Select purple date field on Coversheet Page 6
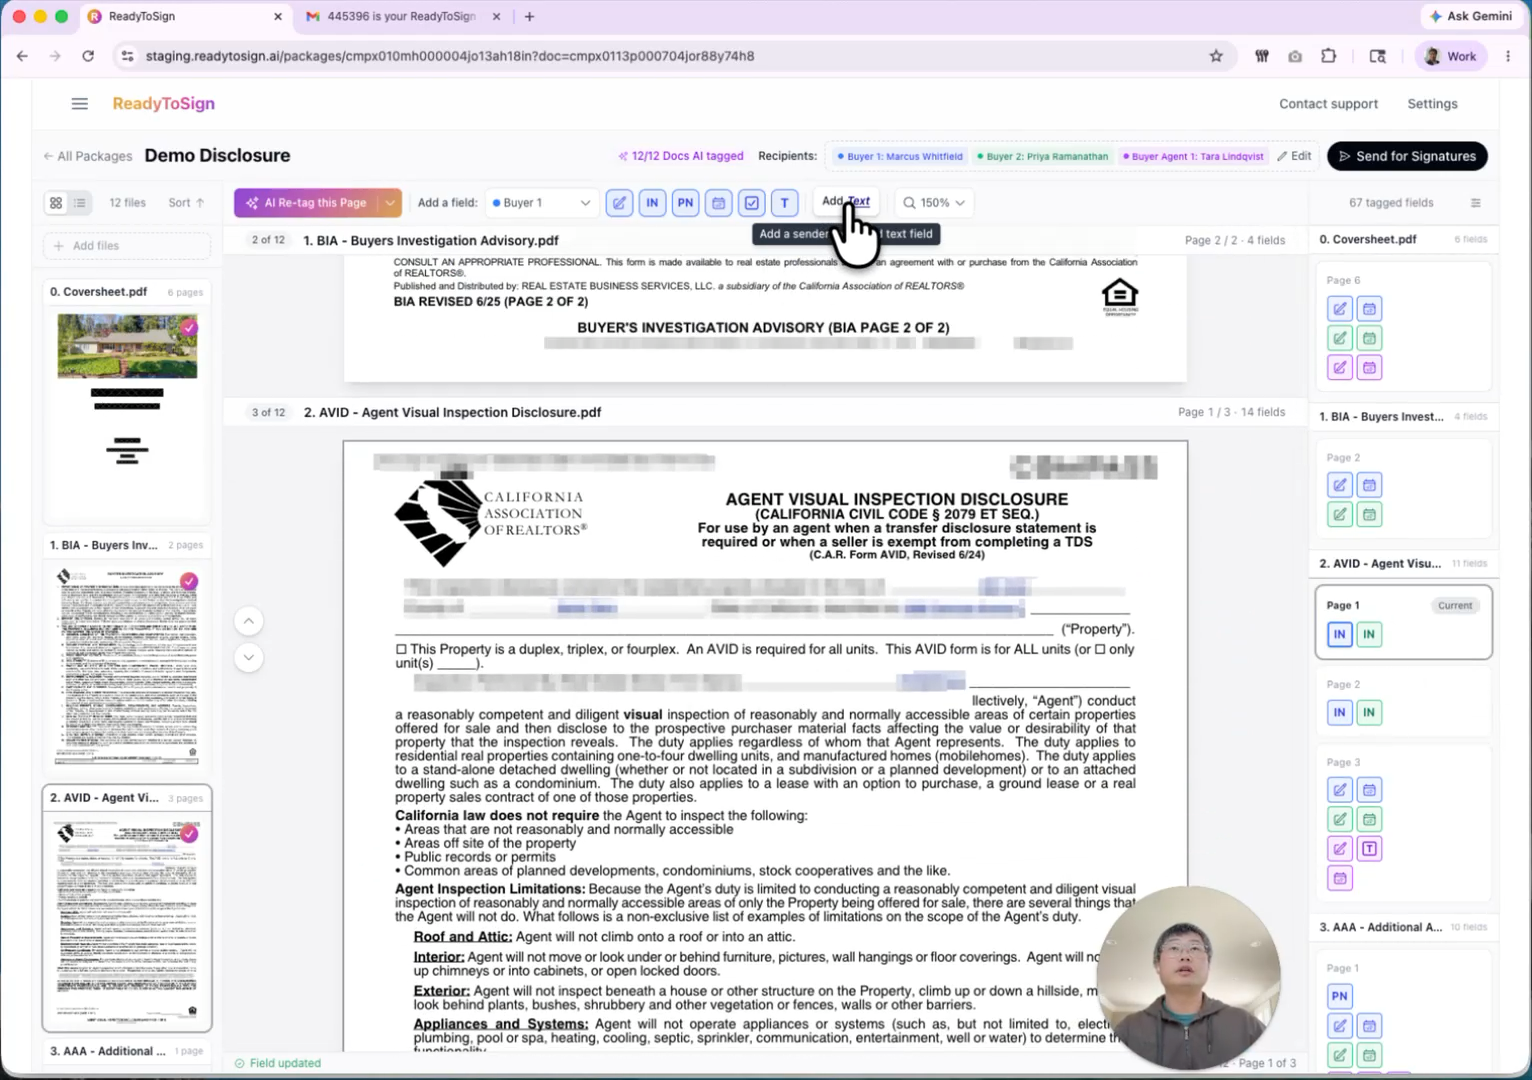1532x1080 pixels. coord(1369,367)
